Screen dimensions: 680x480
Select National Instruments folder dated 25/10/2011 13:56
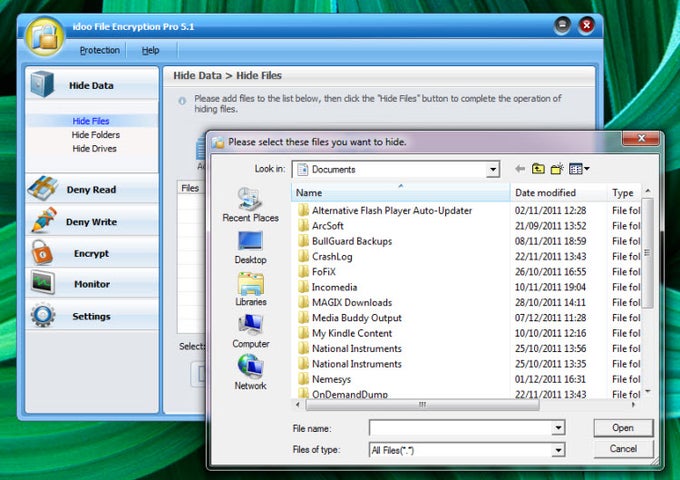pyautogui.click(x=356, y=348)
